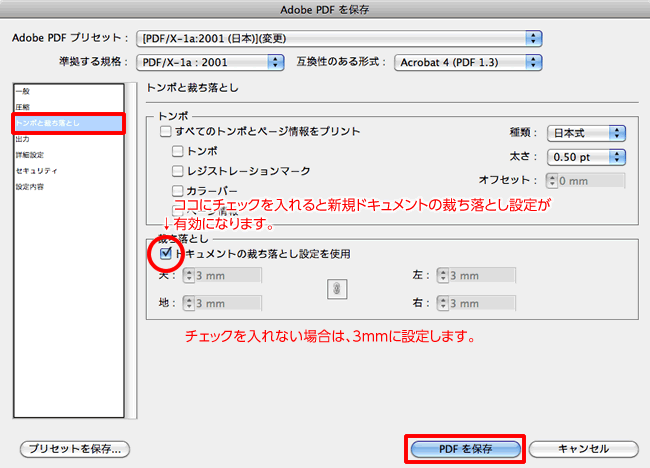Click the PDF を保存 button

pyautogui.click(x=466, y=449)
